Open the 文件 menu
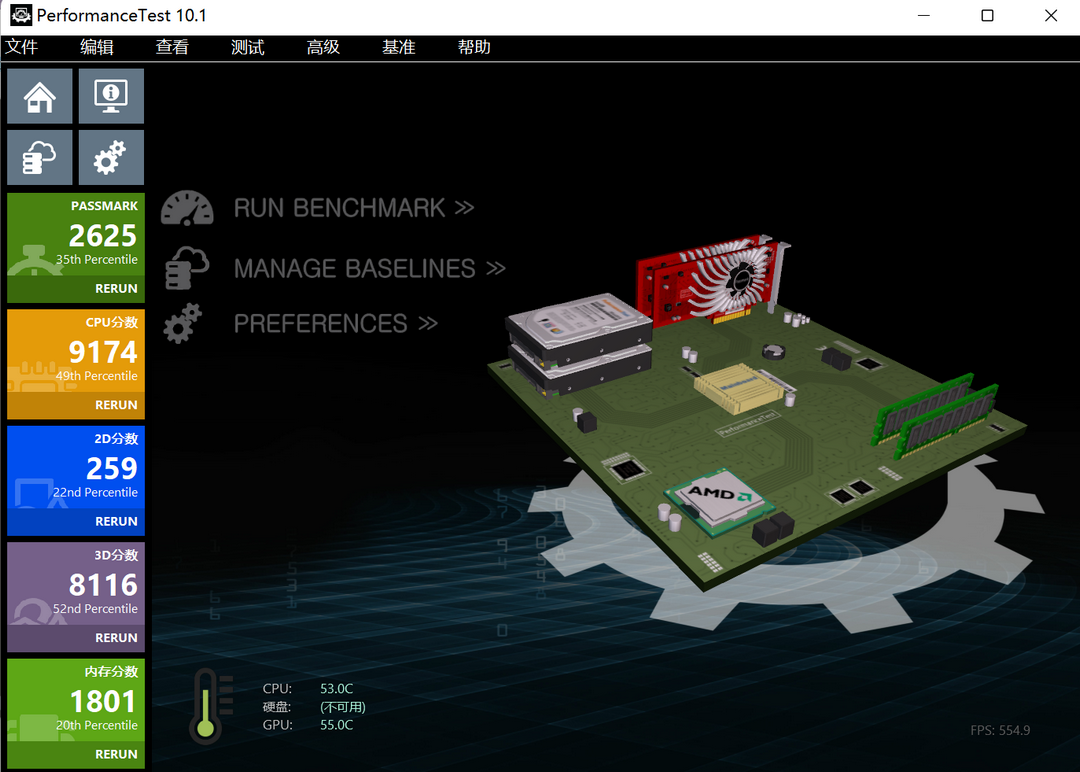The height and width of the screenshot is (772, 1080). (21, 47)
